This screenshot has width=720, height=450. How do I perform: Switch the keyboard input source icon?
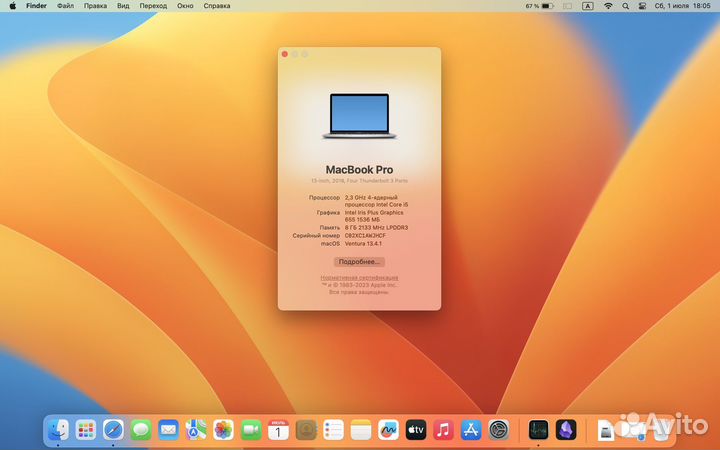click(x=588, y=6)
